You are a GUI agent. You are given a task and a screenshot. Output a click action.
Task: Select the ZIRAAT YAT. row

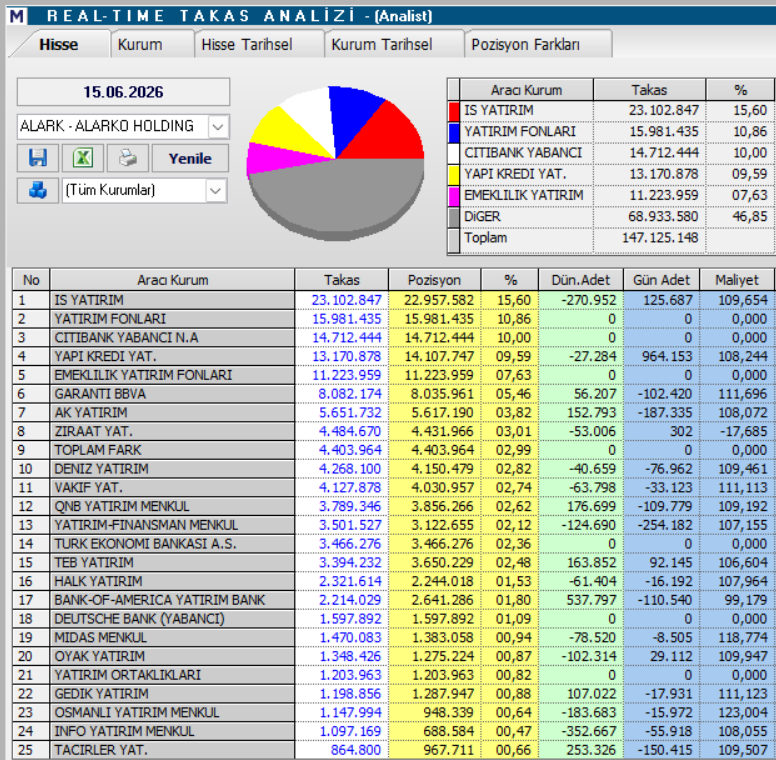point(394,431)
